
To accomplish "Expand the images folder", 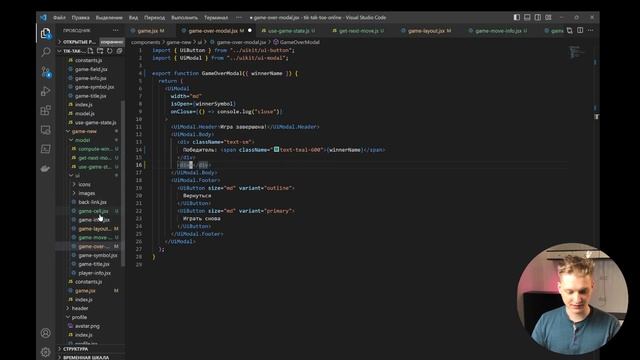I will pos(87,193).
